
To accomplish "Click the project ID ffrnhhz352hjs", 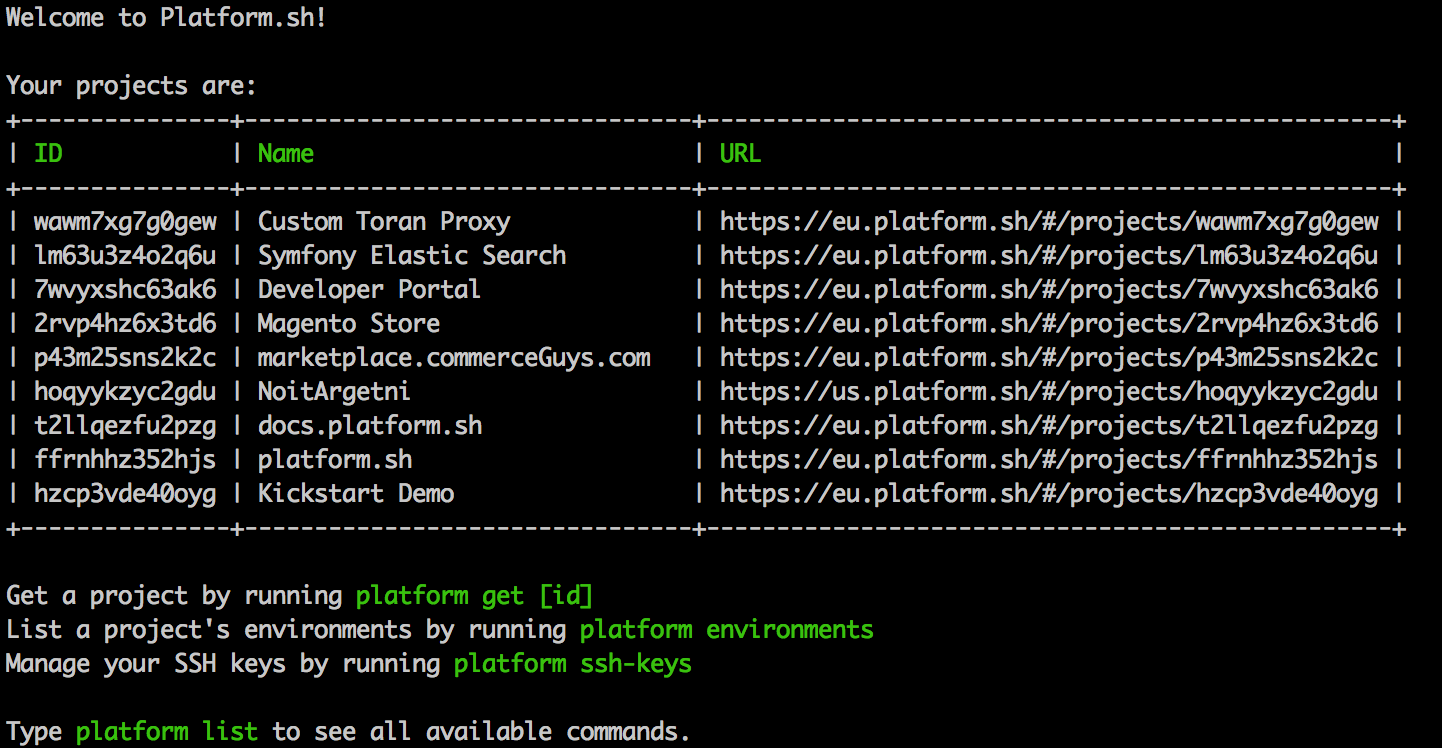I will (x=124, y=460).
